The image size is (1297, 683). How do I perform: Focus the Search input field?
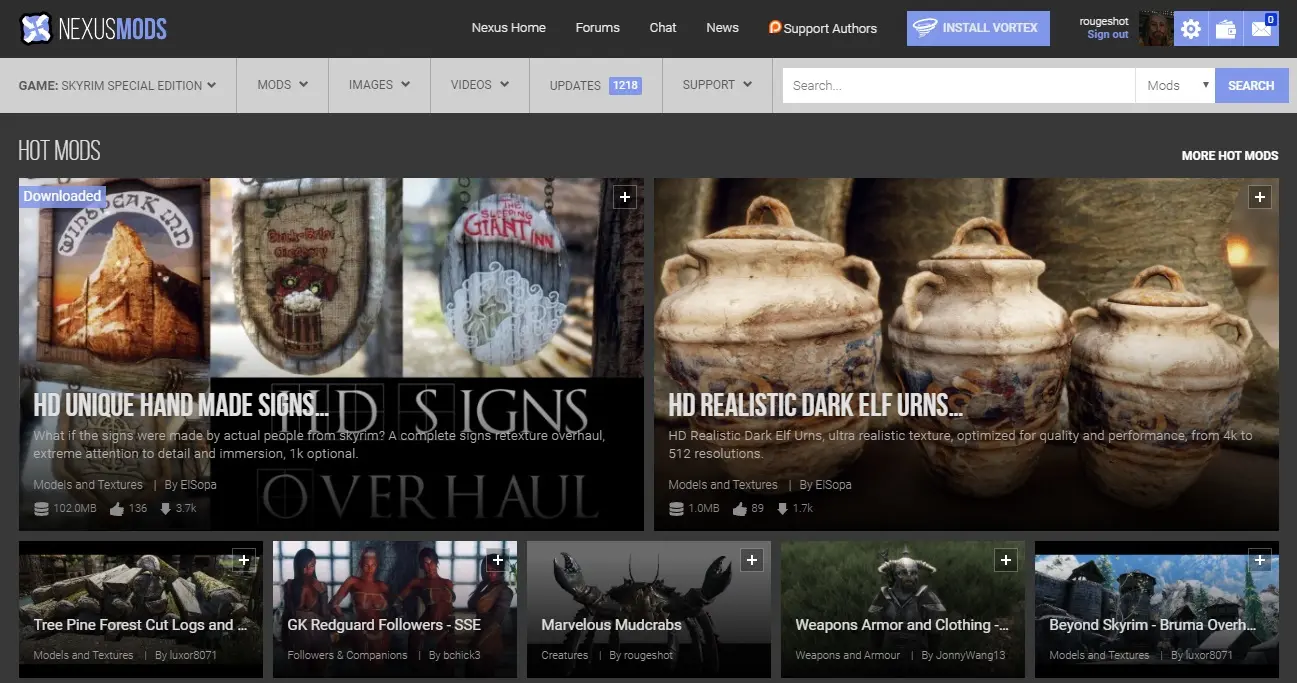pyautogui.click(x=959, y=85)
